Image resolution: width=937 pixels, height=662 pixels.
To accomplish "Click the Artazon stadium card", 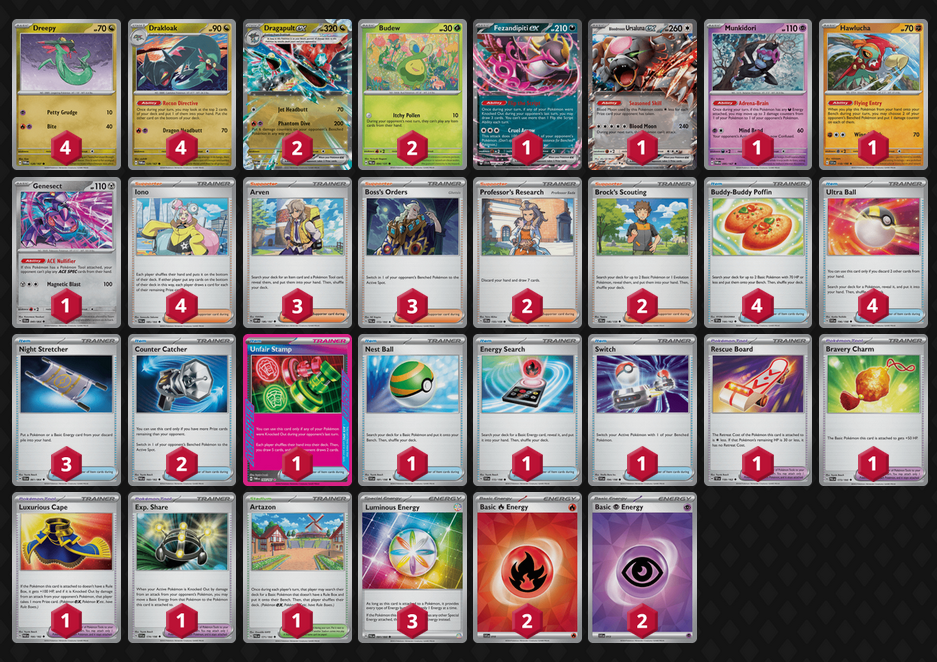I will point(297,568).
